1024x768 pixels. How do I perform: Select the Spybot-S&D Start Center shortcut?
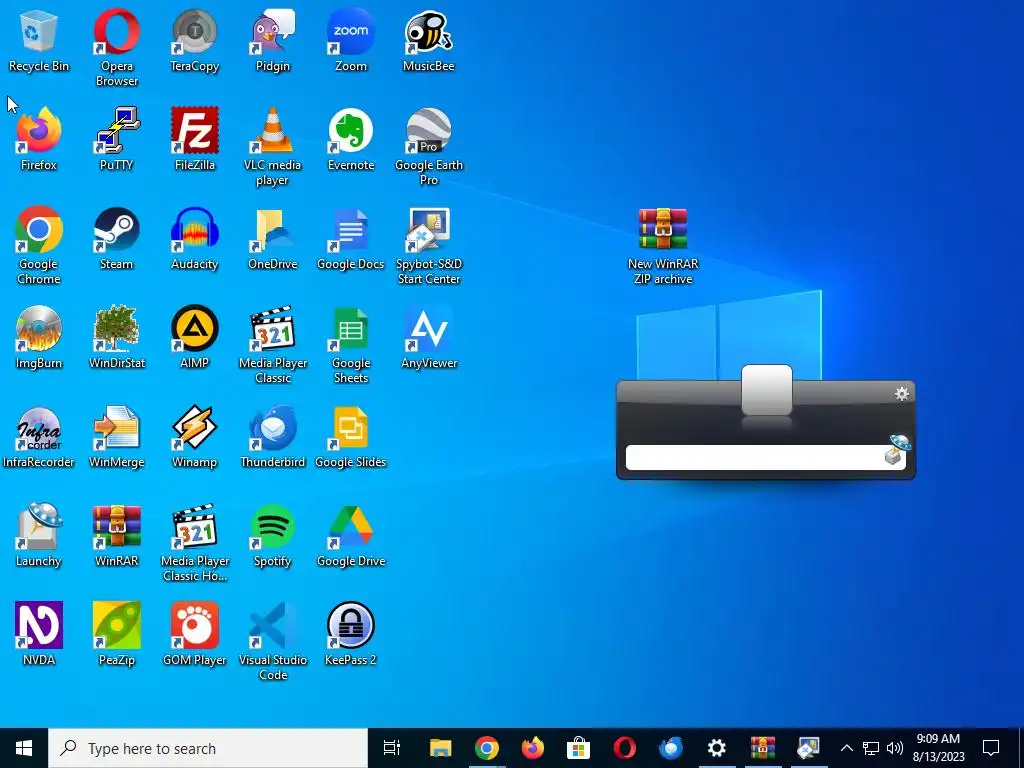428,246
